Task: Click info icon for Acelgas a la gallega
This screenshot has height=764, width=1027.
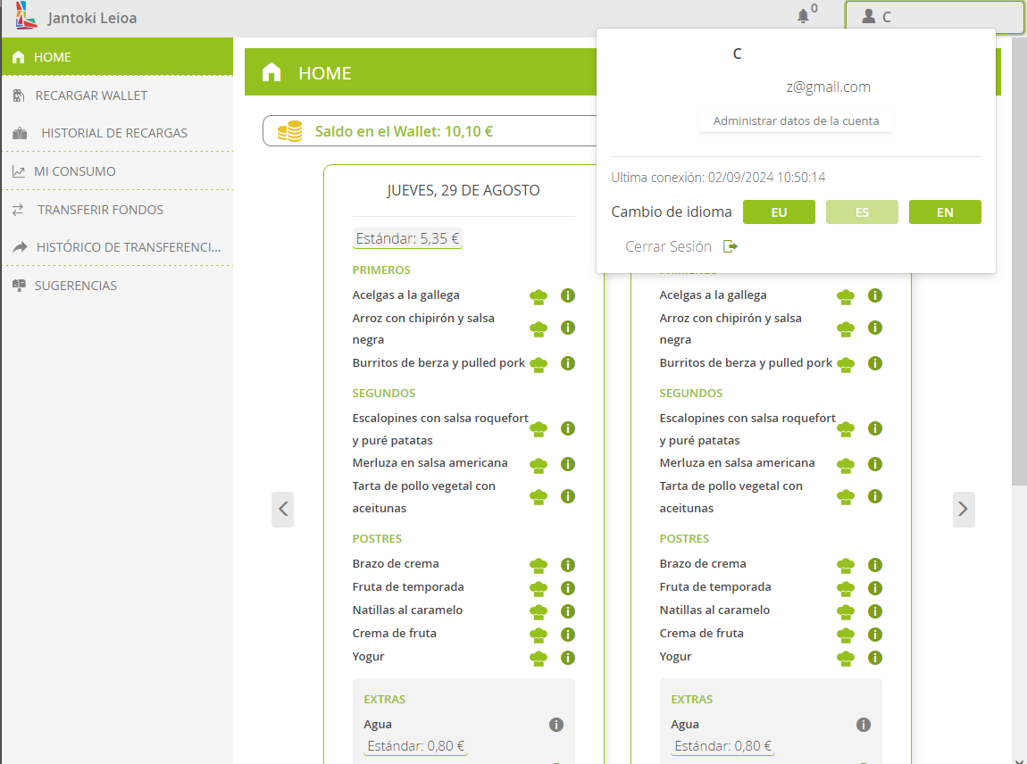Action: point(568,296)
